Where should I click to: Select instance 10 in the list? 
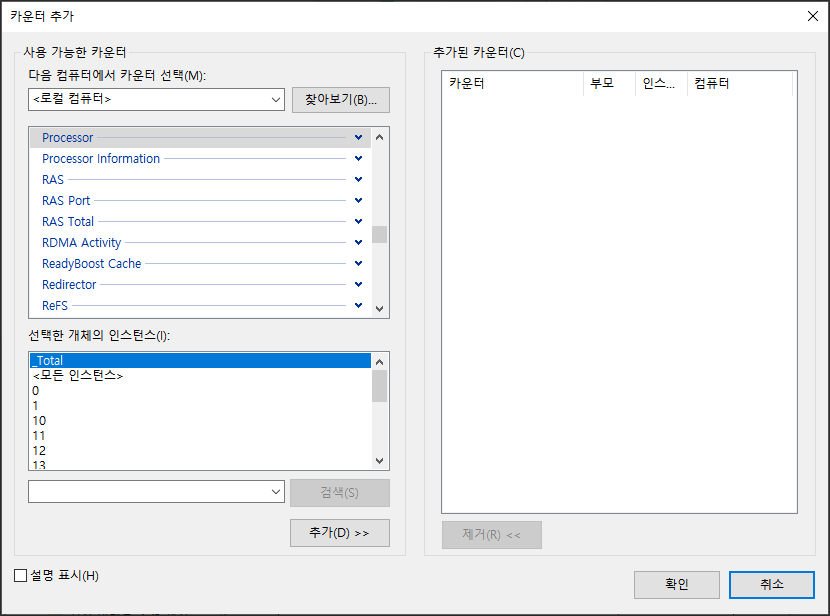pos(201,421)
